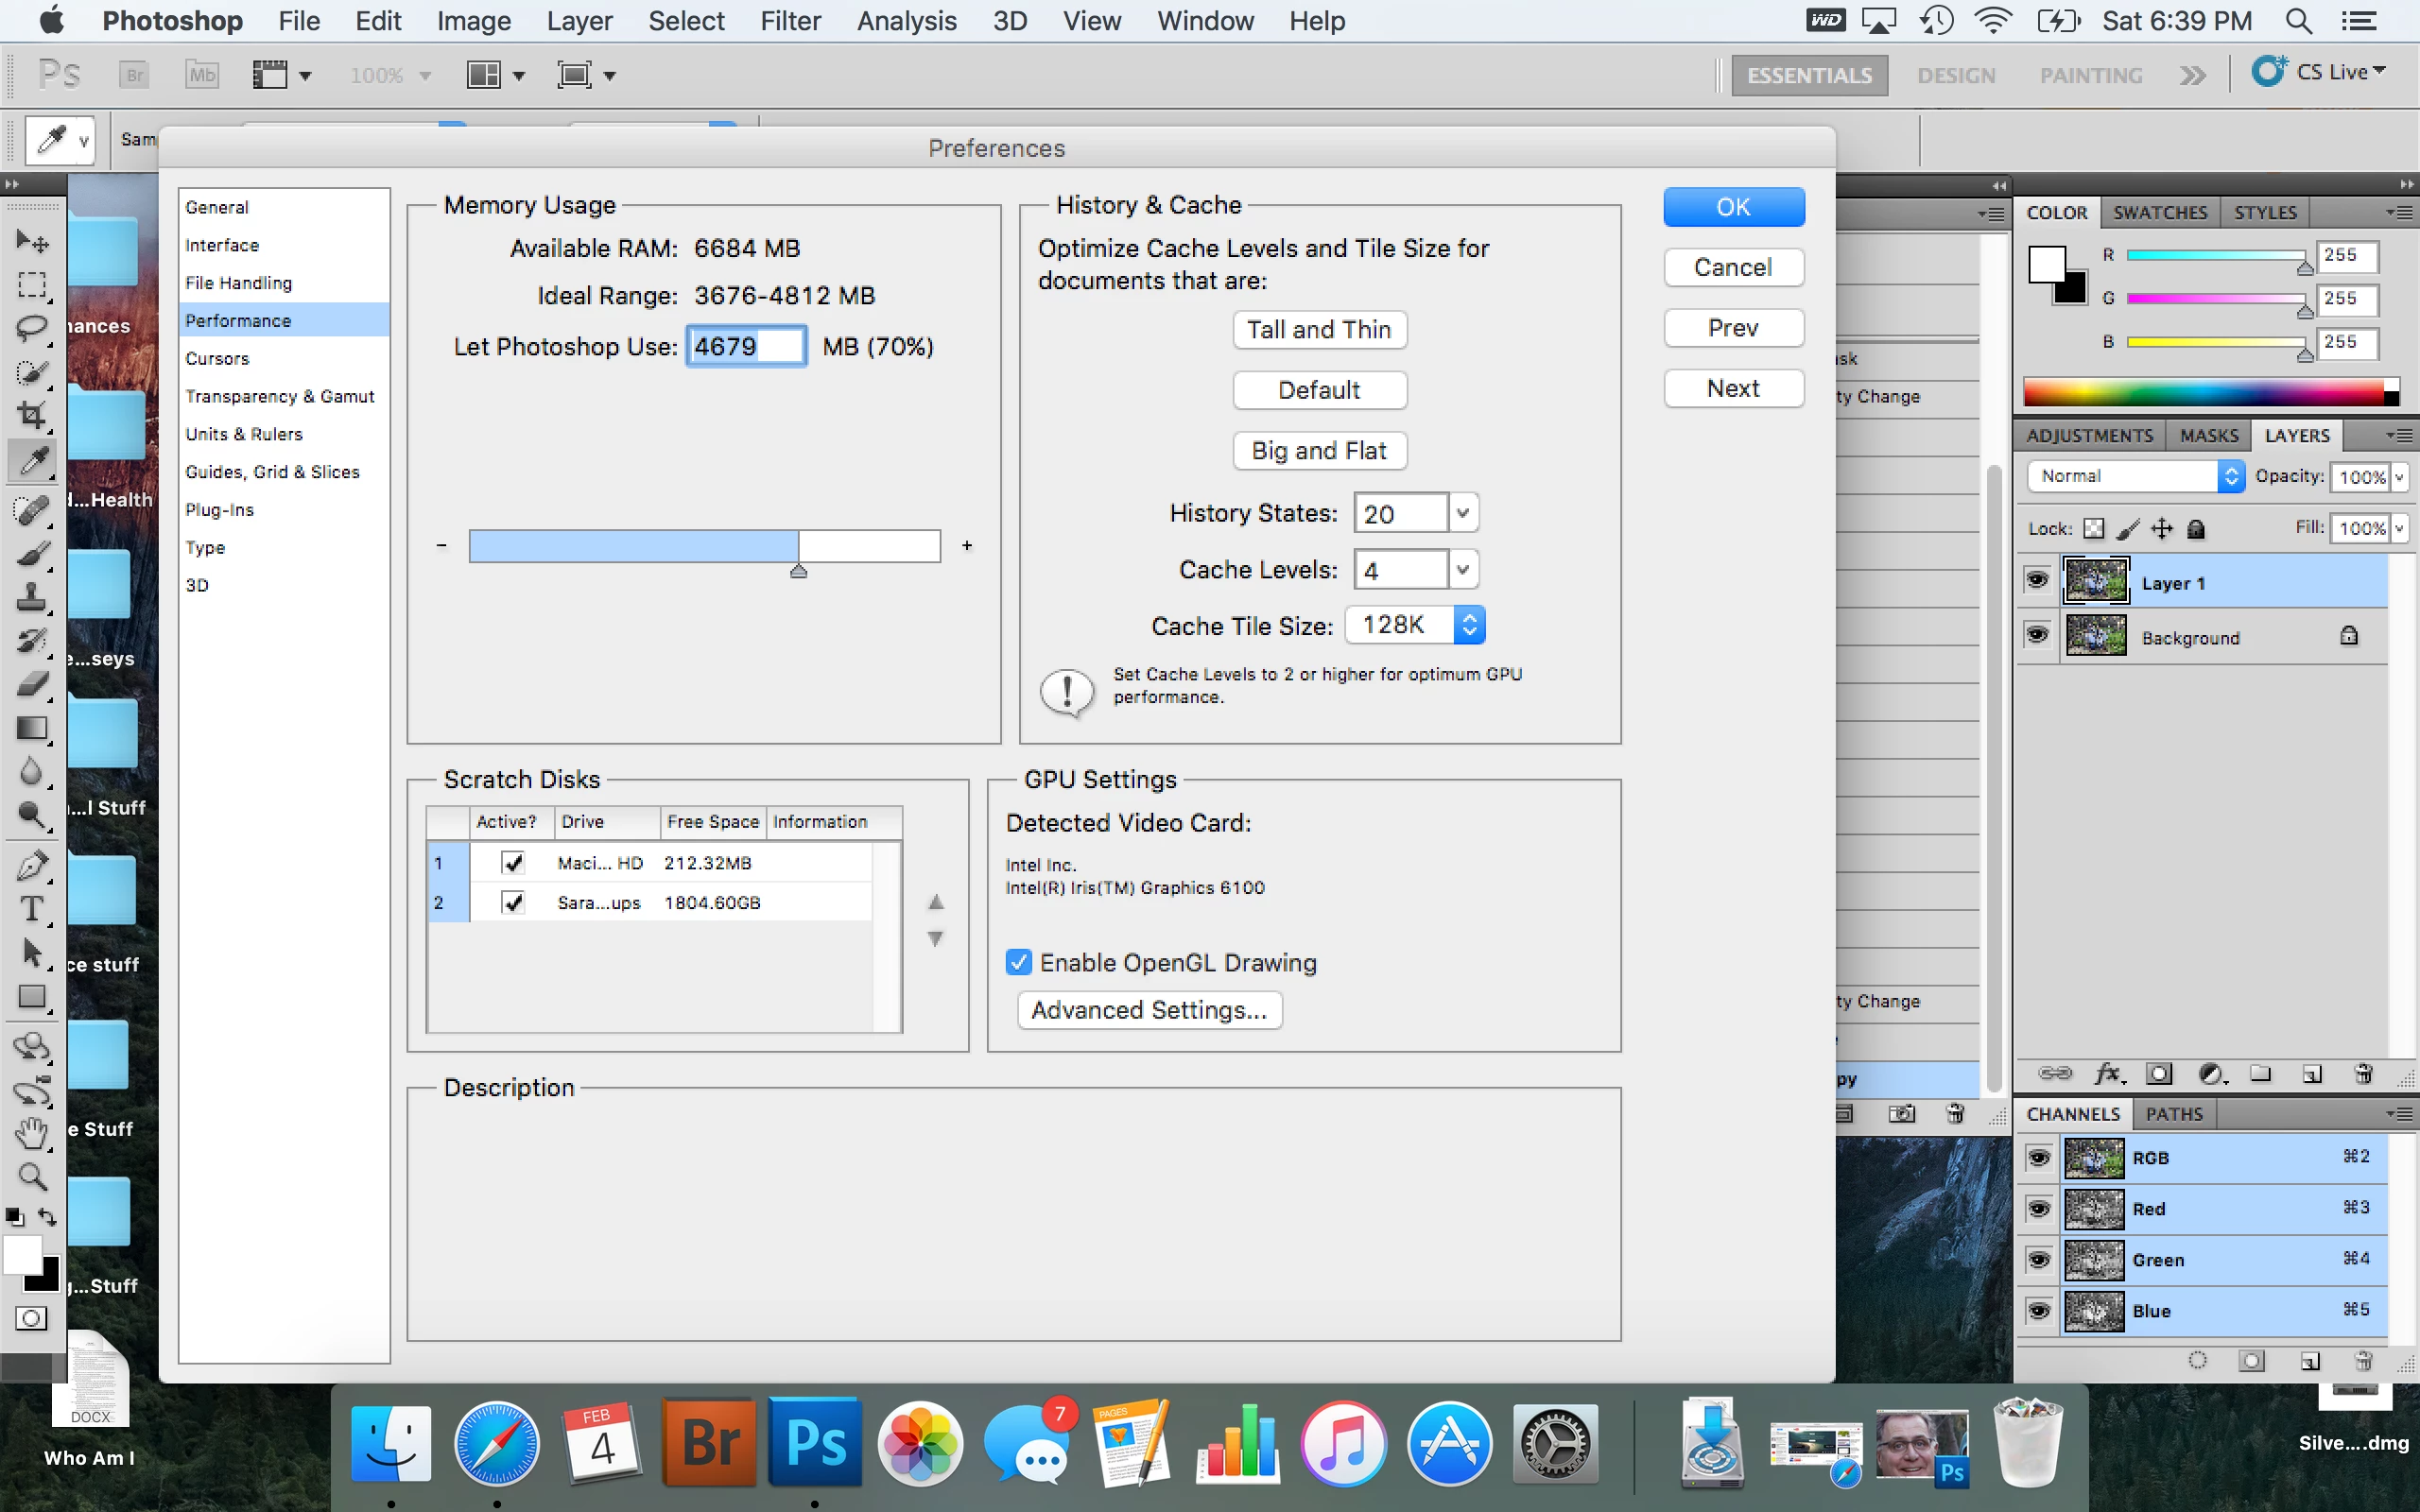
Task: Switch to the Swatches tab
Action: (x=2159, y=212)
